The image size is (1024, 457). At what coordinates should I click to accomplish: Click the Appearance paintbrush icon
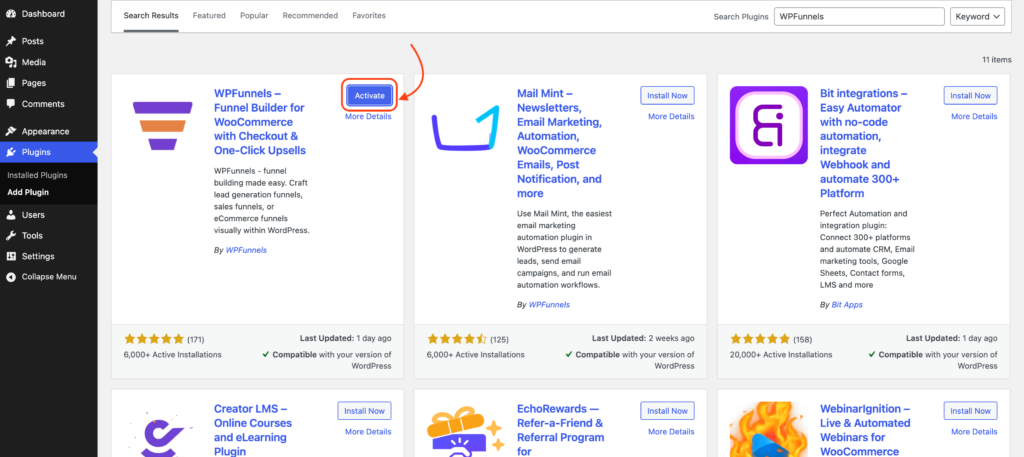click(10, 131)
